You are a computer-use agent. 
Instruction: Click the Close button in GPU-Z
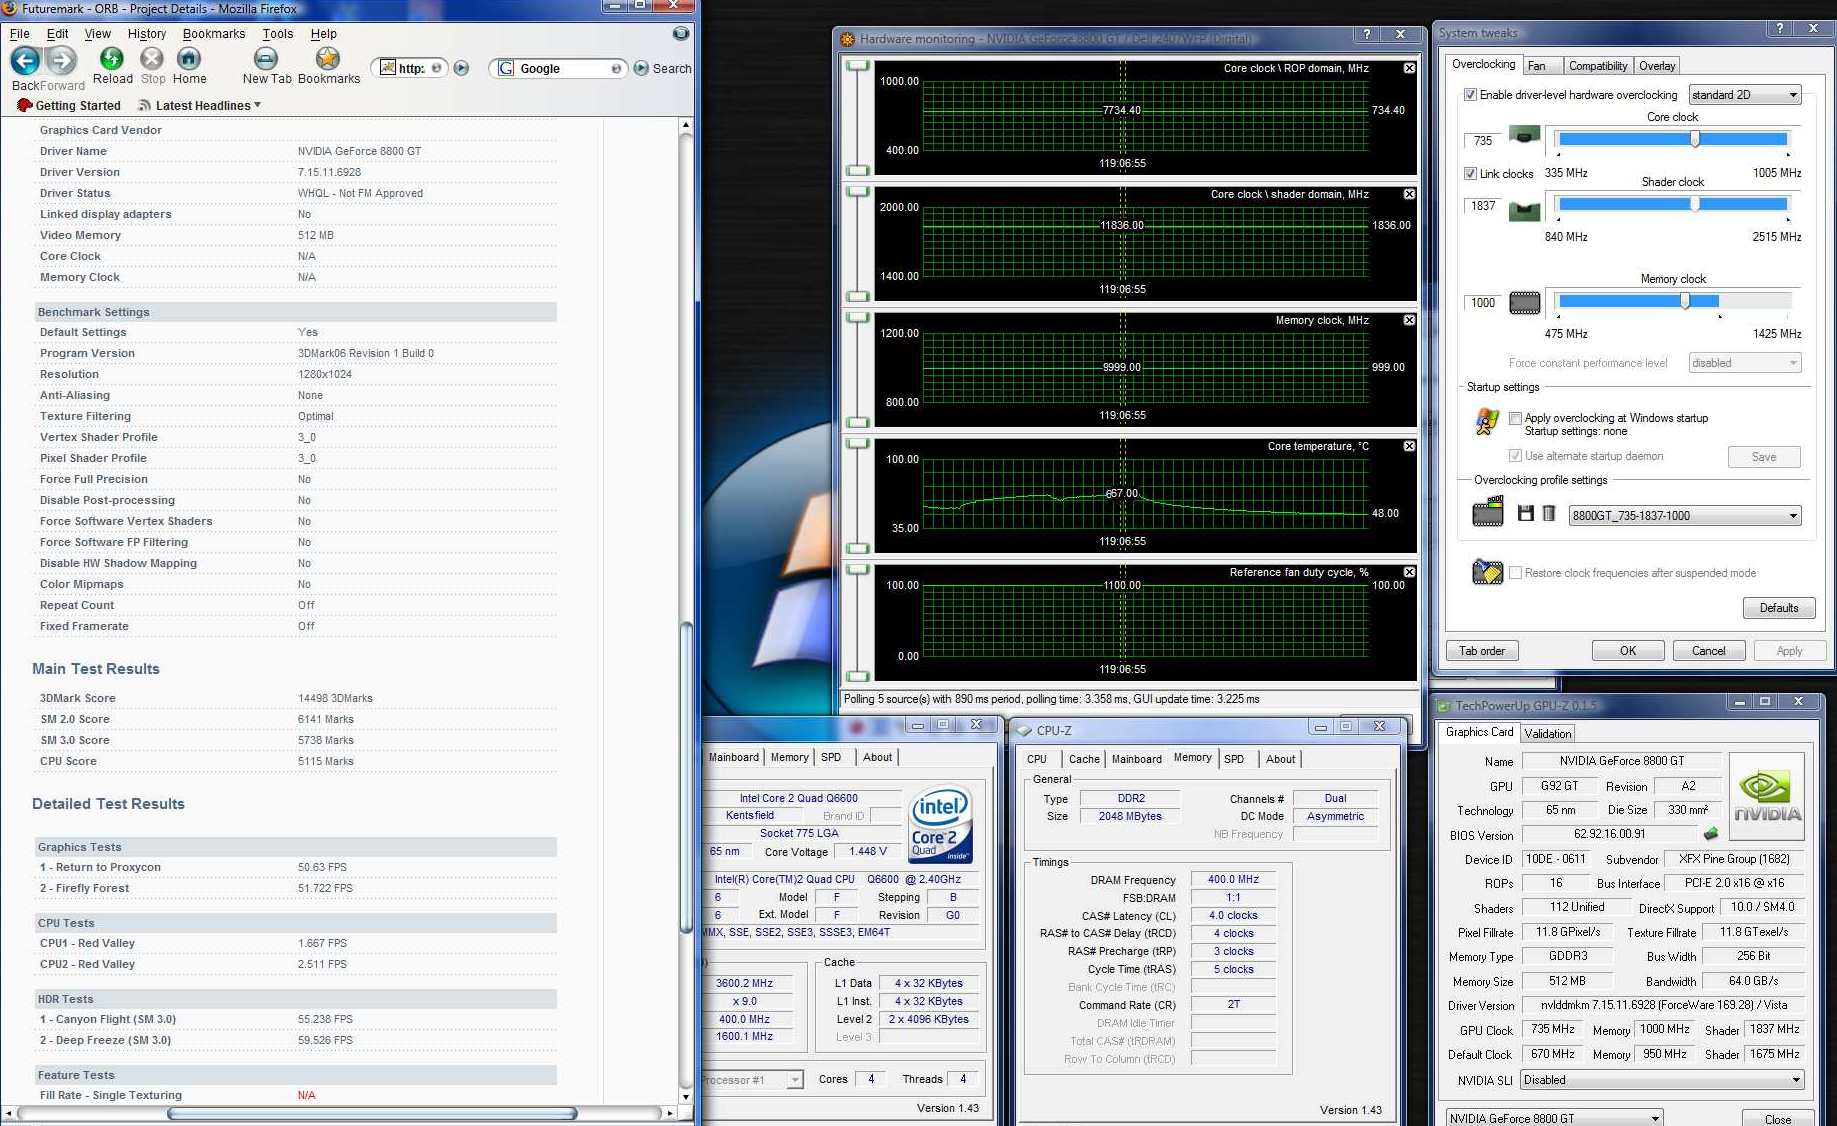pos(1778,1119)
